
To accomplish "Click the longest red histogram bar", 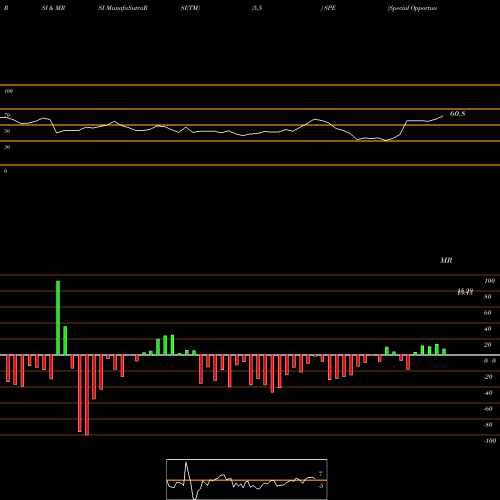I will pos(87,395).
